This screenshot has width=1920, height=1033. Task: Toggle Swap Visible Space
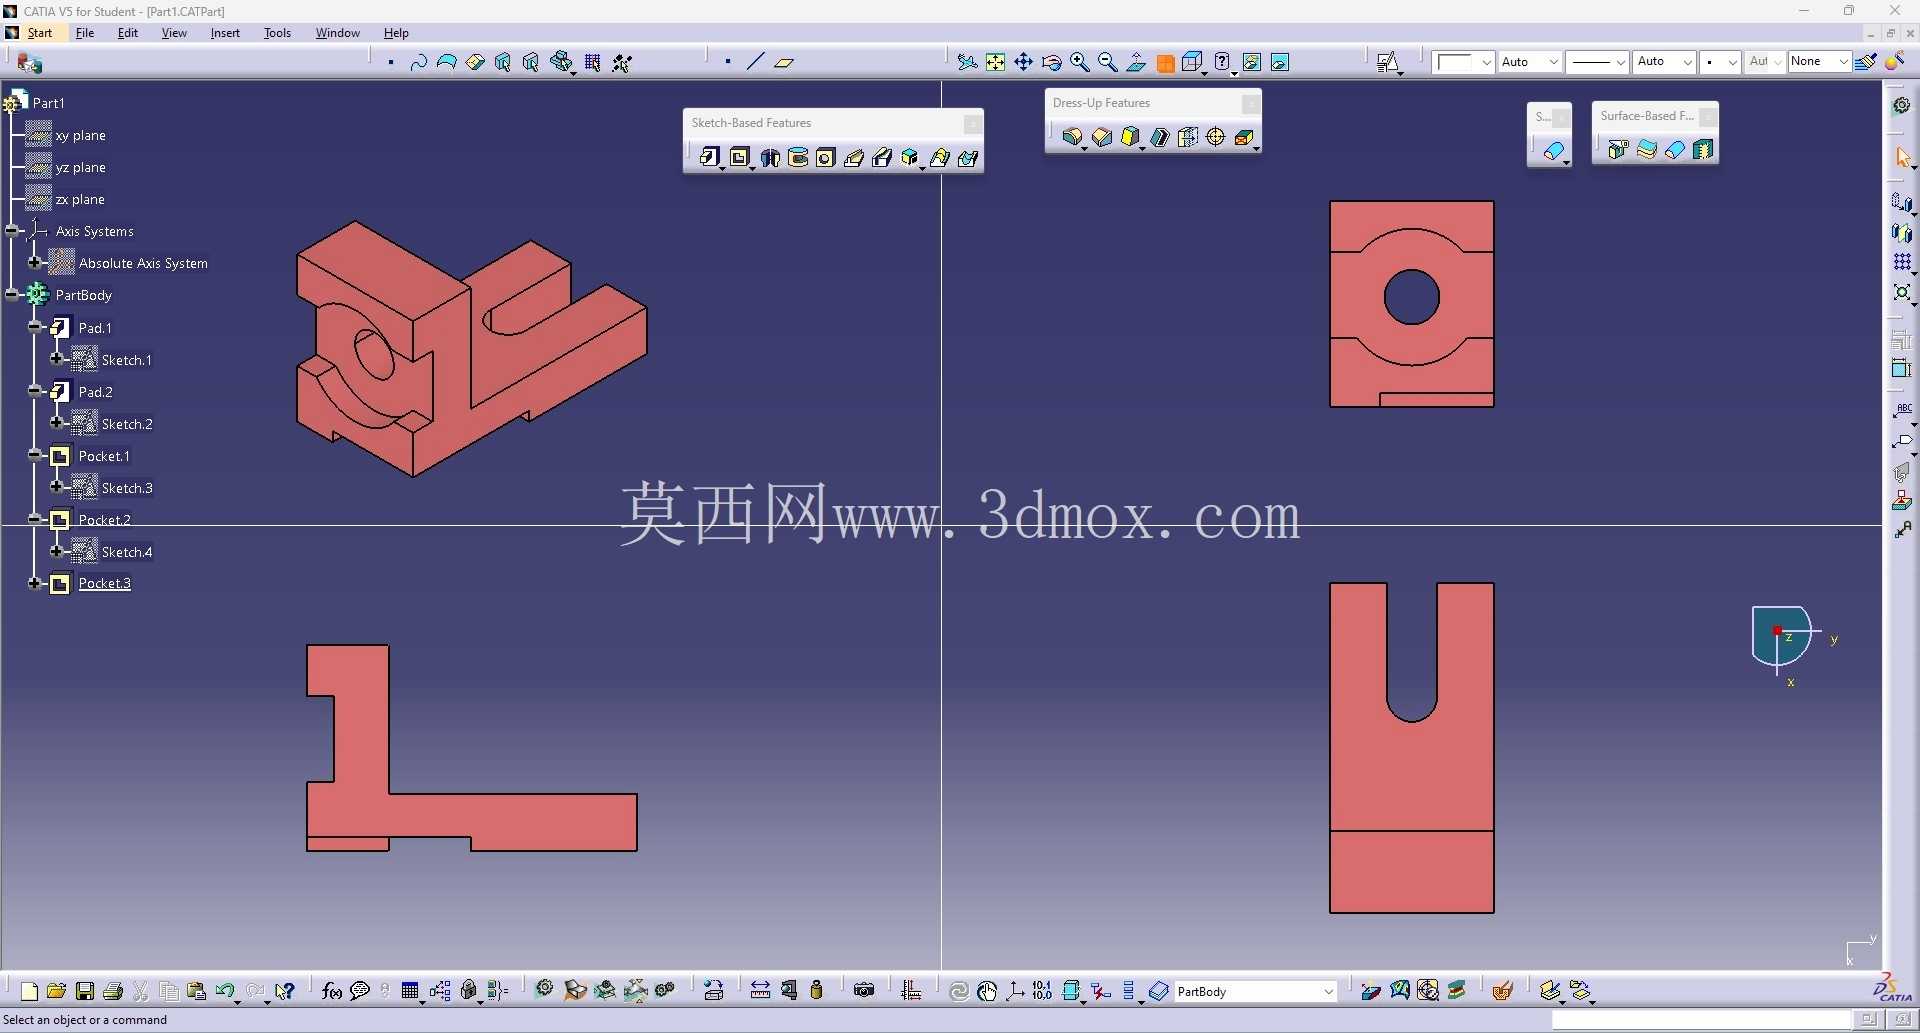1280,62
